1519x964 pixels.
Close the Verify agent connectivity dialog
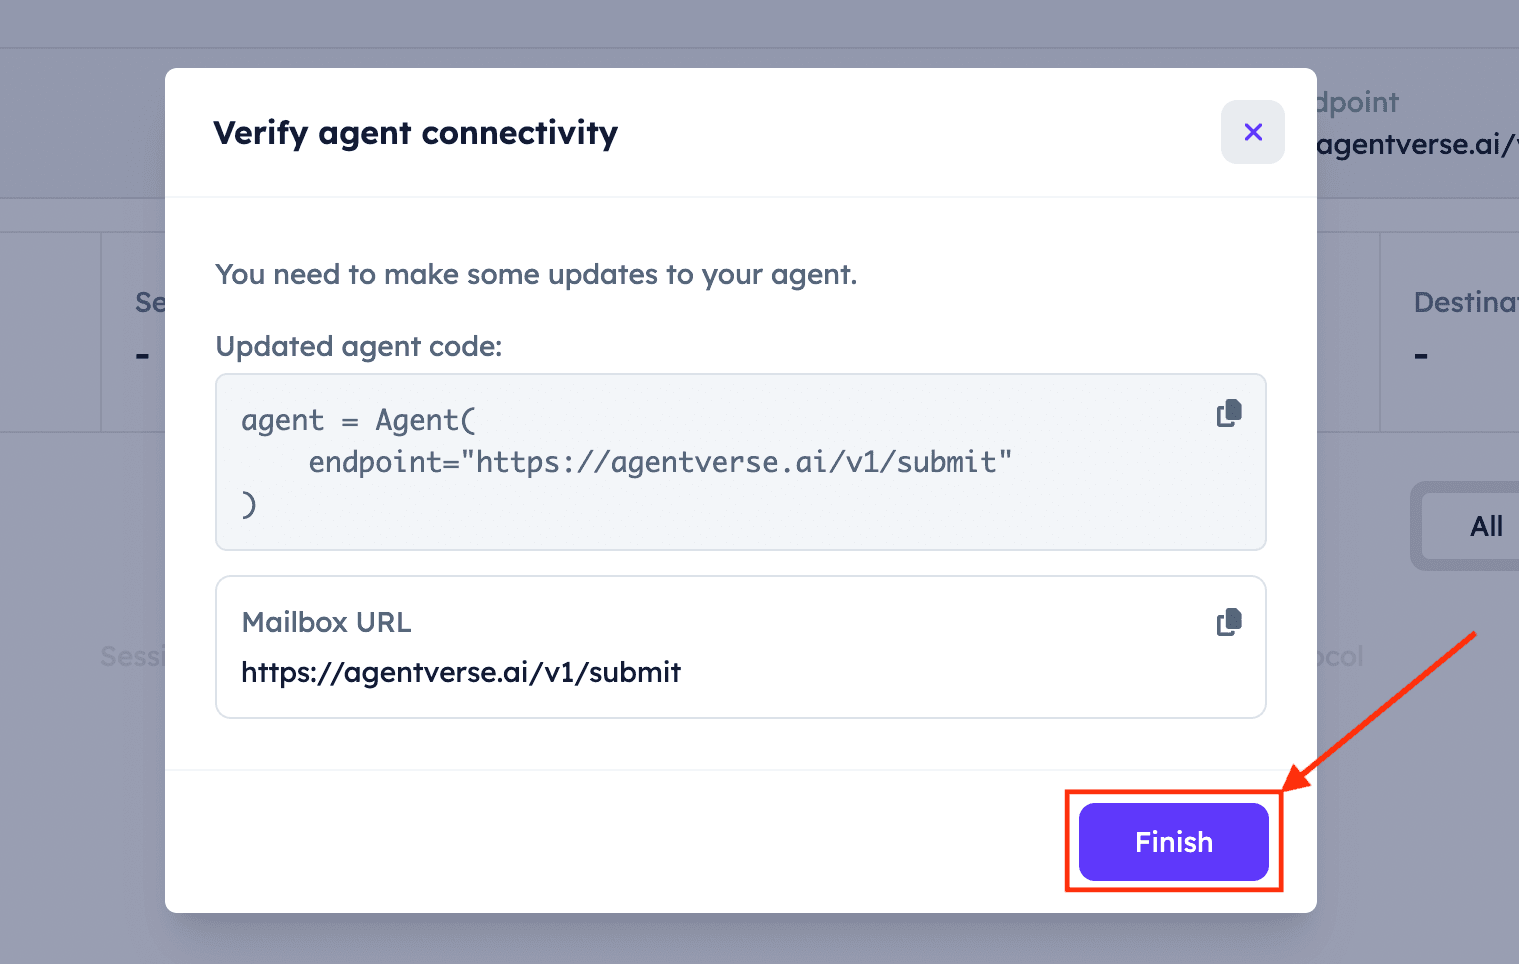pos(1253,132)
